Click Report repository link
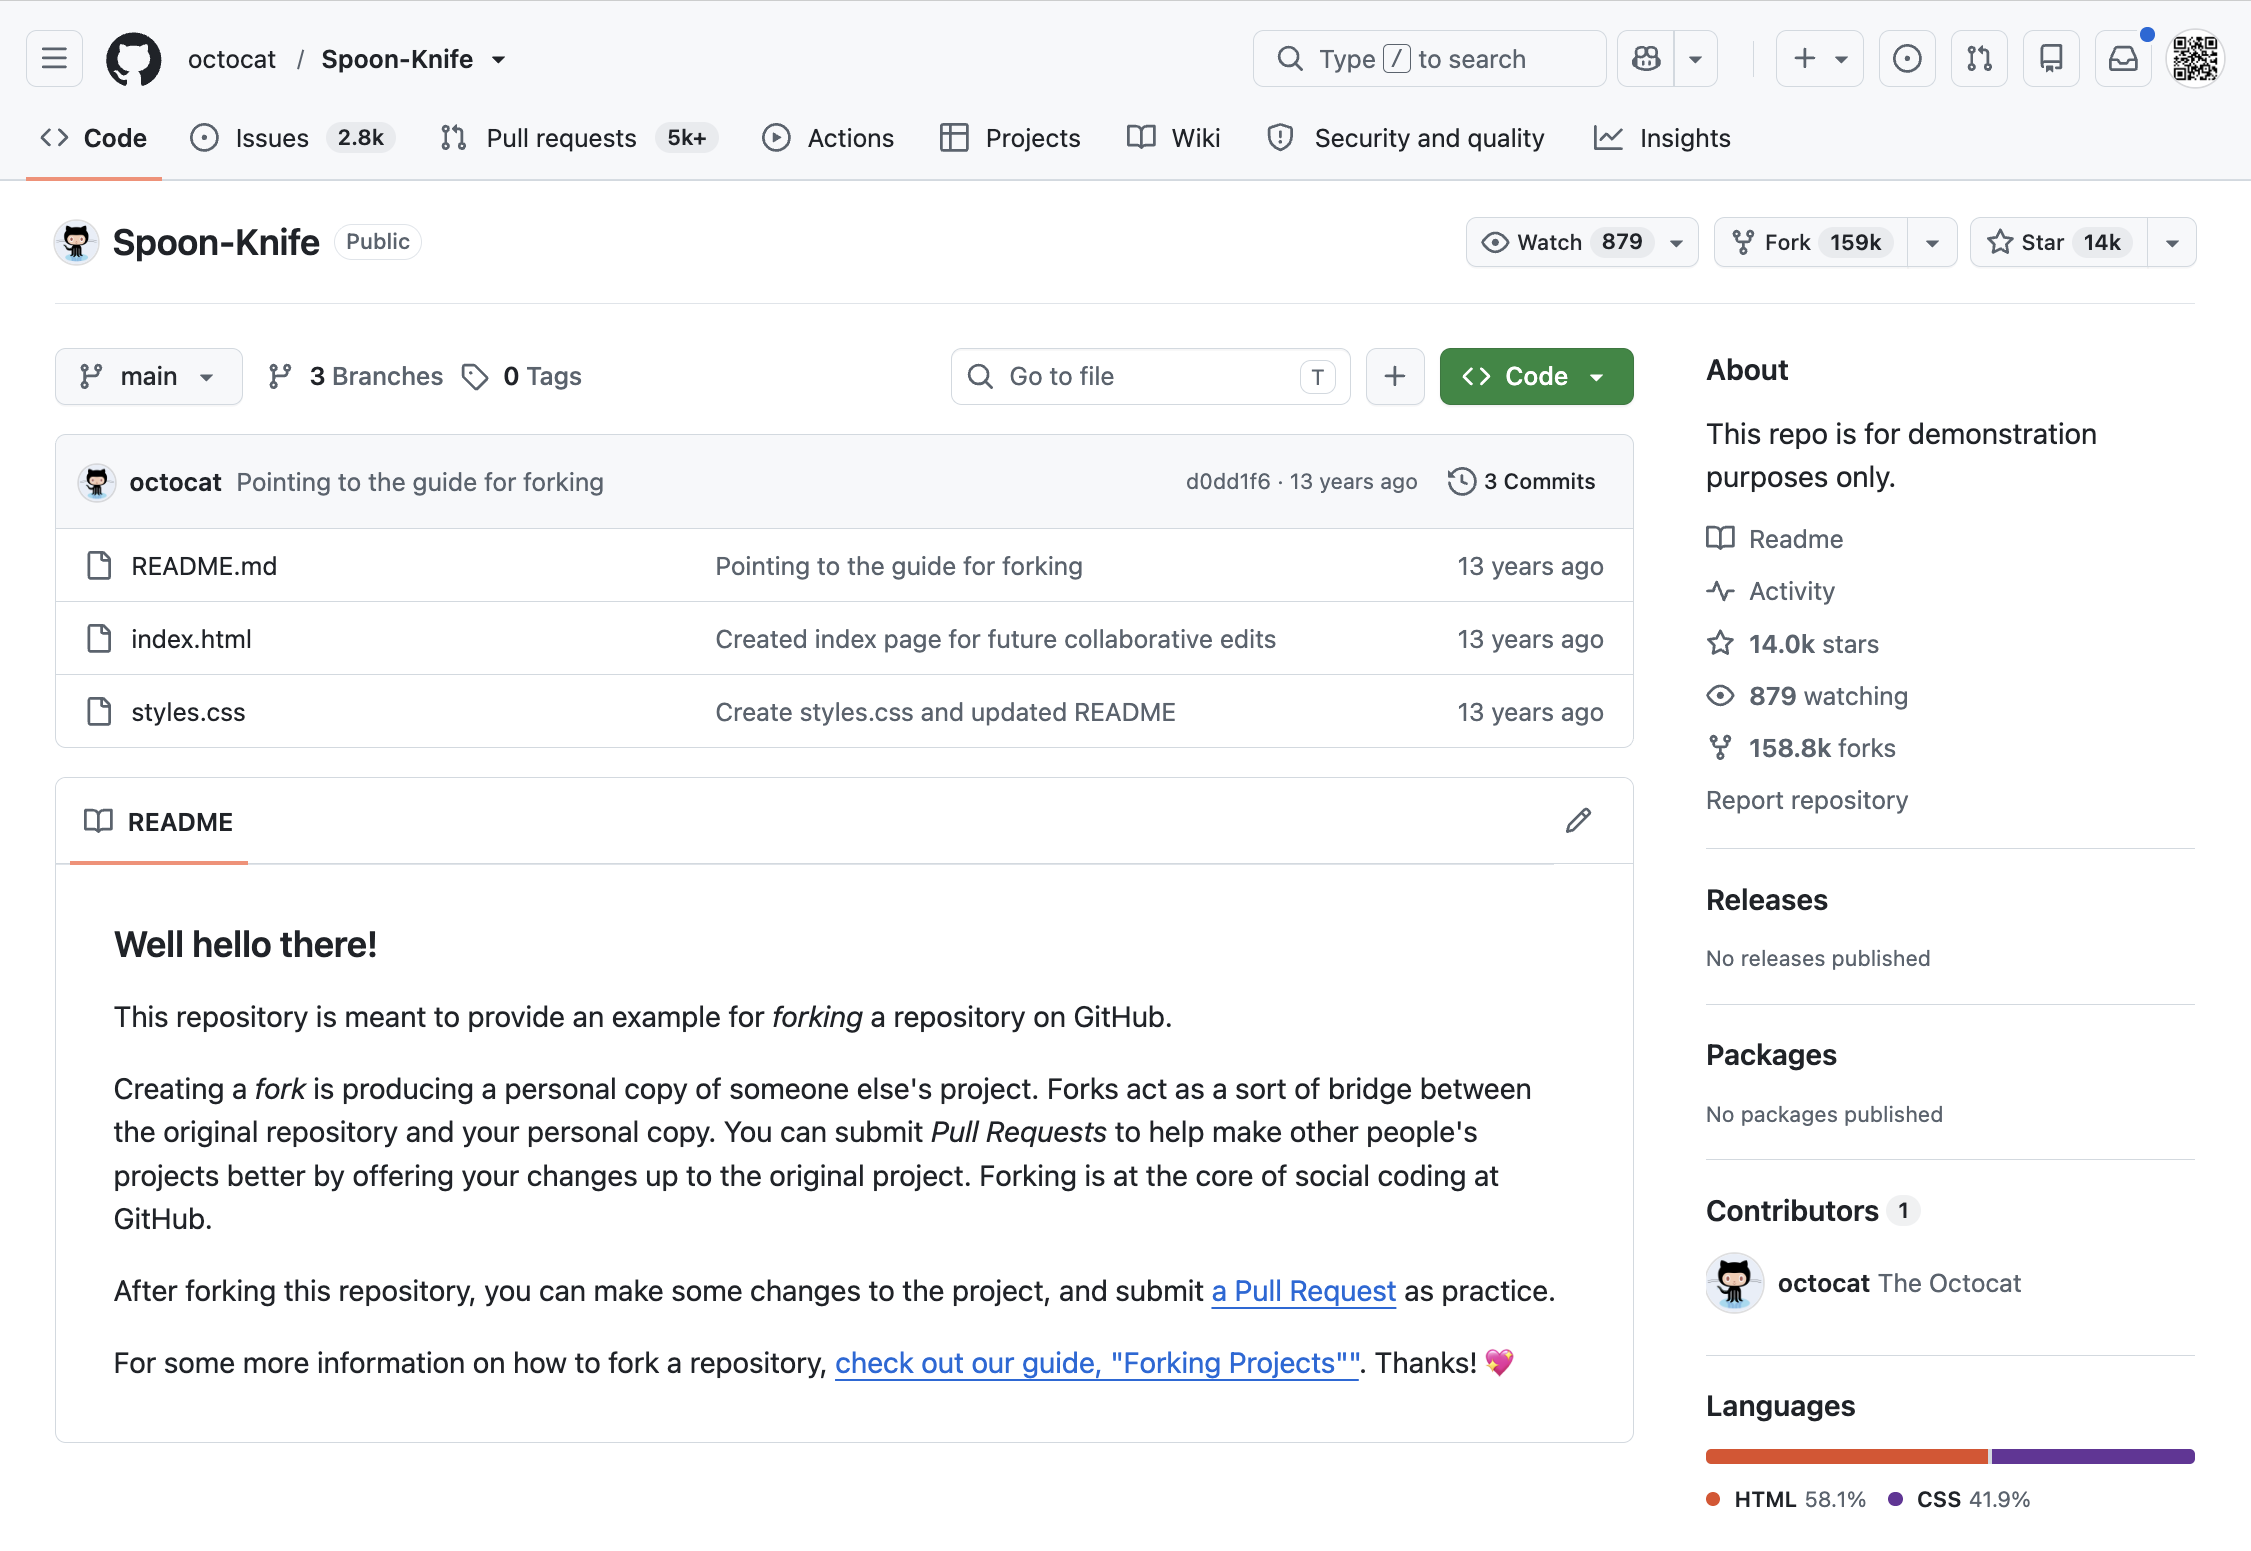The image size is (2251, 1551). 1807,800
